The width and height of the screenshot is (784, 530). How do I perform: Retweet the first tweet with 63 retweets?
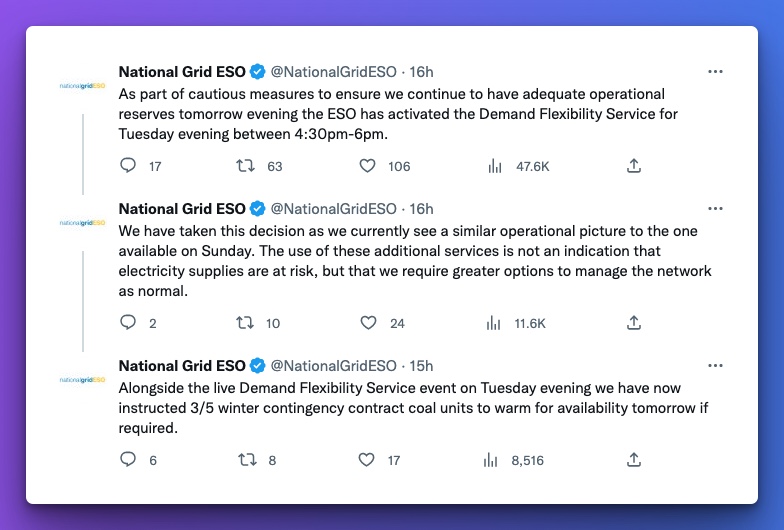246,166
